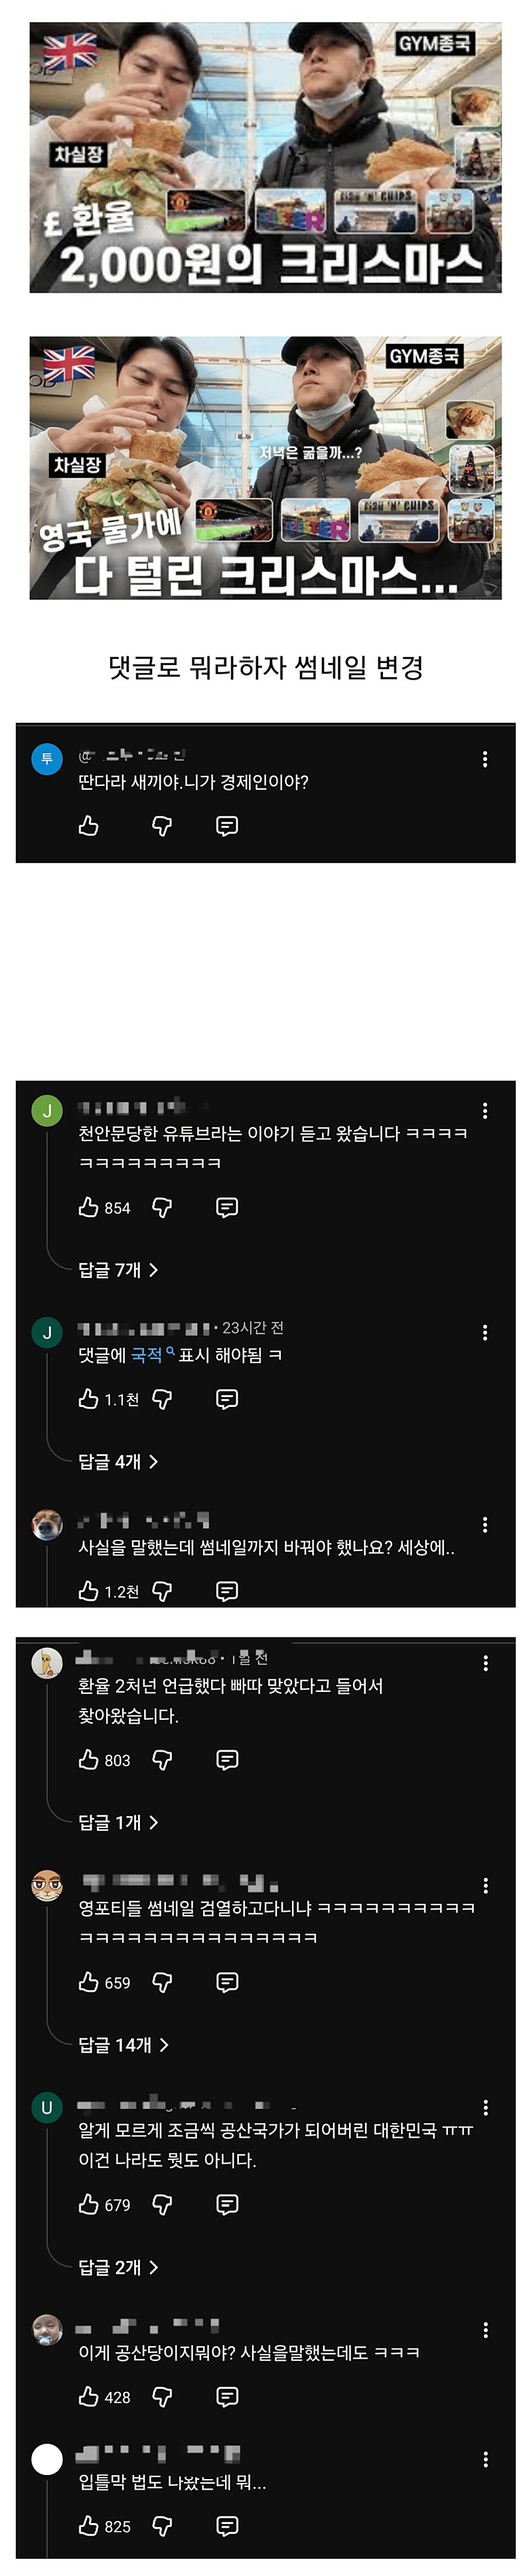Click the blue '국적' search link
Viewport: 531px width, 2576px height.
pos(147,1355)
